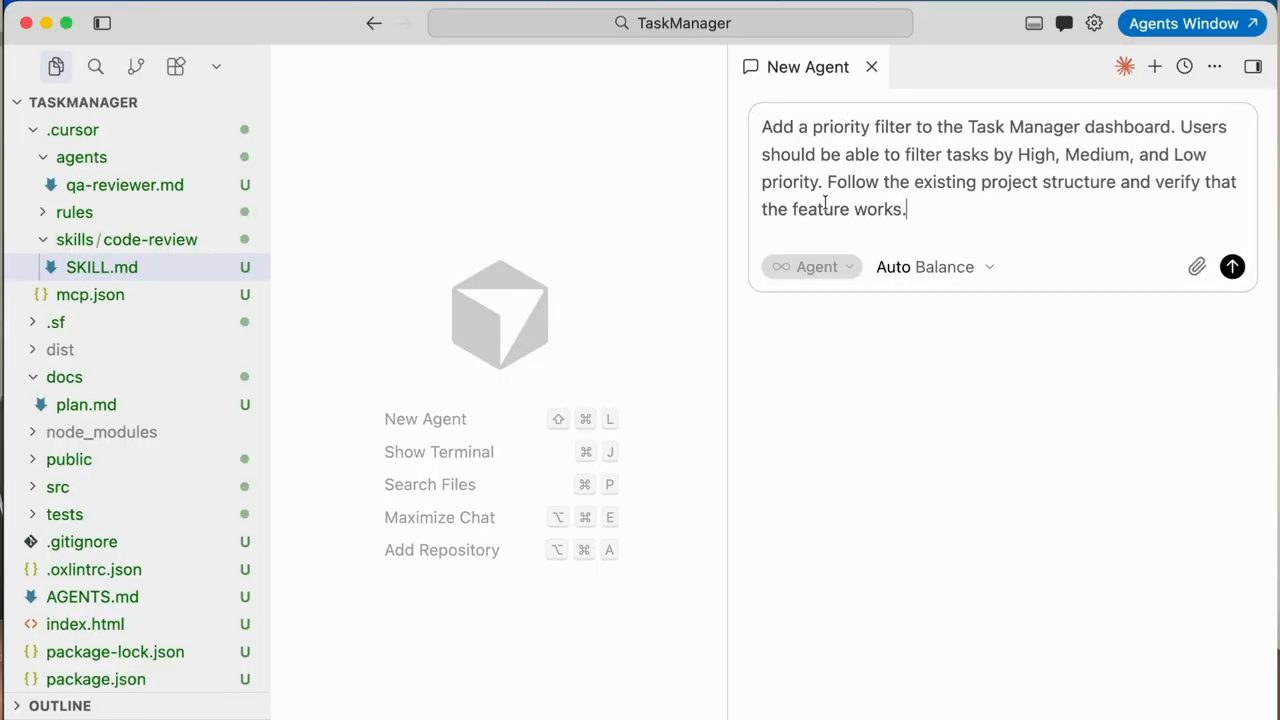Attach a file with paperclip icon

1197,267
